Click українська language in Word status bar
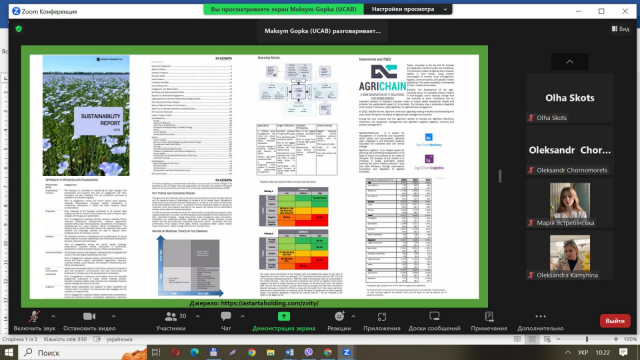 119,339
